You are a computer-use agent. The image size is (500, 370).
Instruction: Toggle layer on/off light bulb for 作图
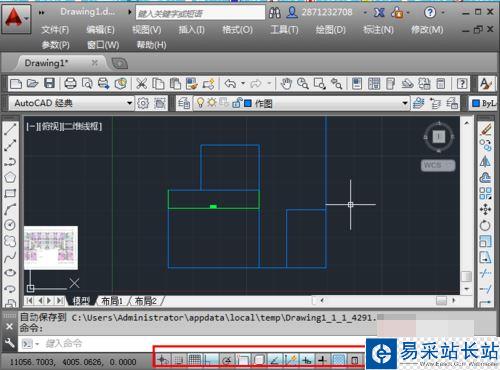point(200,103)
